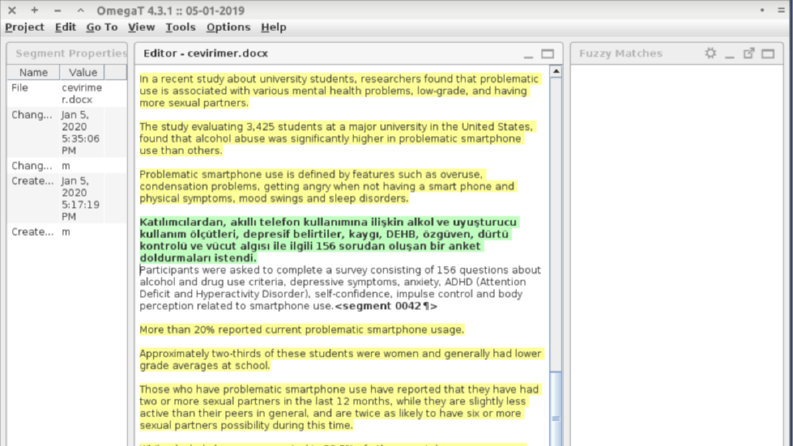Viewport: 793px width, 446px height.
Task: Click segment 'Those who have problematic smartphone'
Action: tap(340, 407)
